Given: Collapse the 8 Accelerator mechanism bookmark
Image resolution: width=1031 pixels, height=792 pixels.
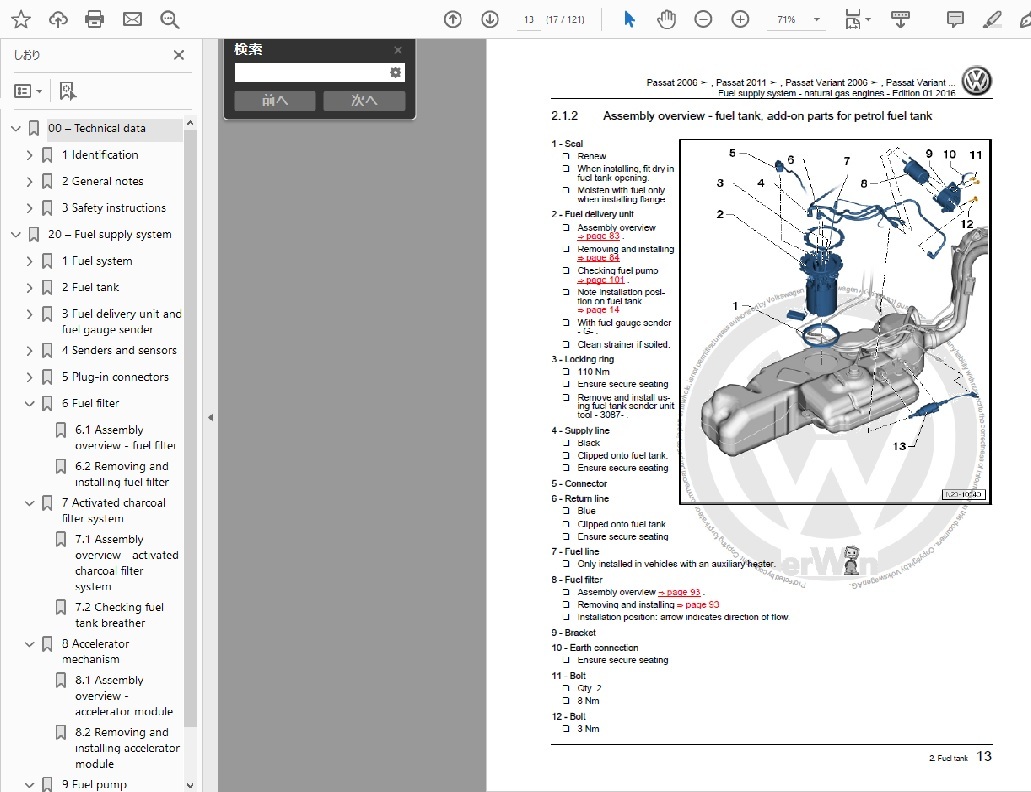Looking at the screenshot, I should coord(29,644).
